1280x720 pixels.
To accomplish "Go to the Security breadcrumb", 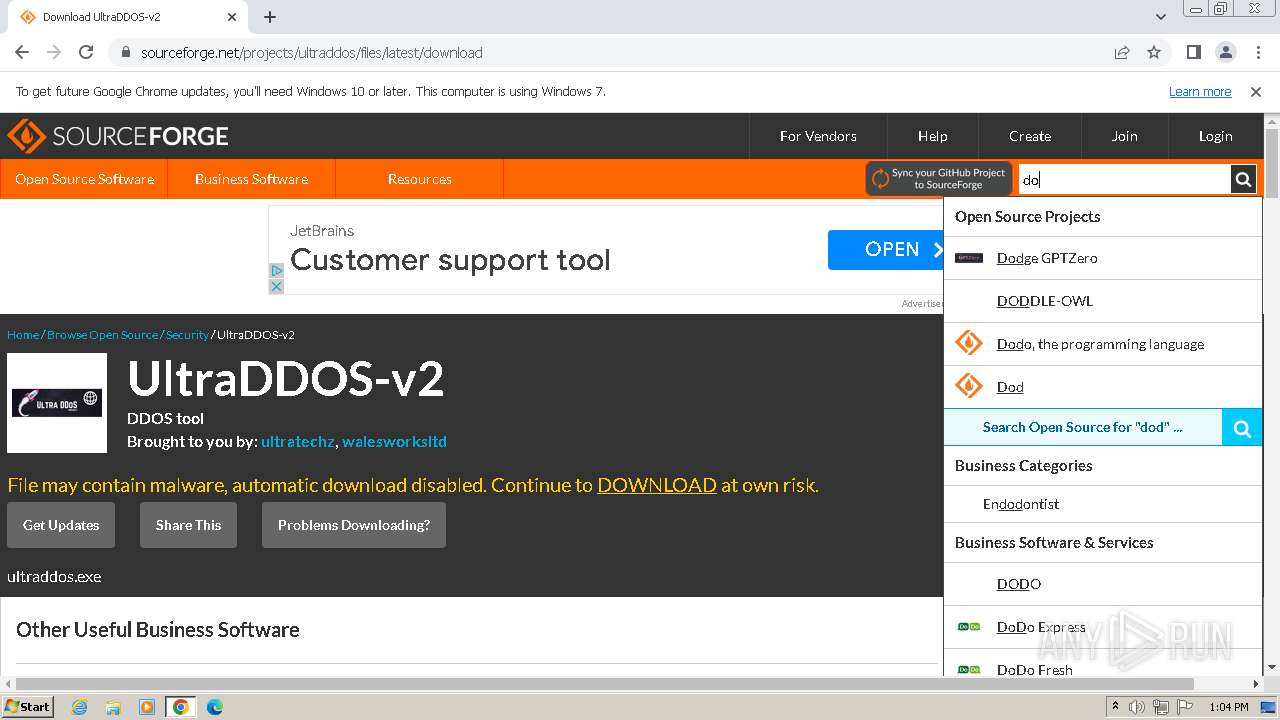I will tap(187, 335).
